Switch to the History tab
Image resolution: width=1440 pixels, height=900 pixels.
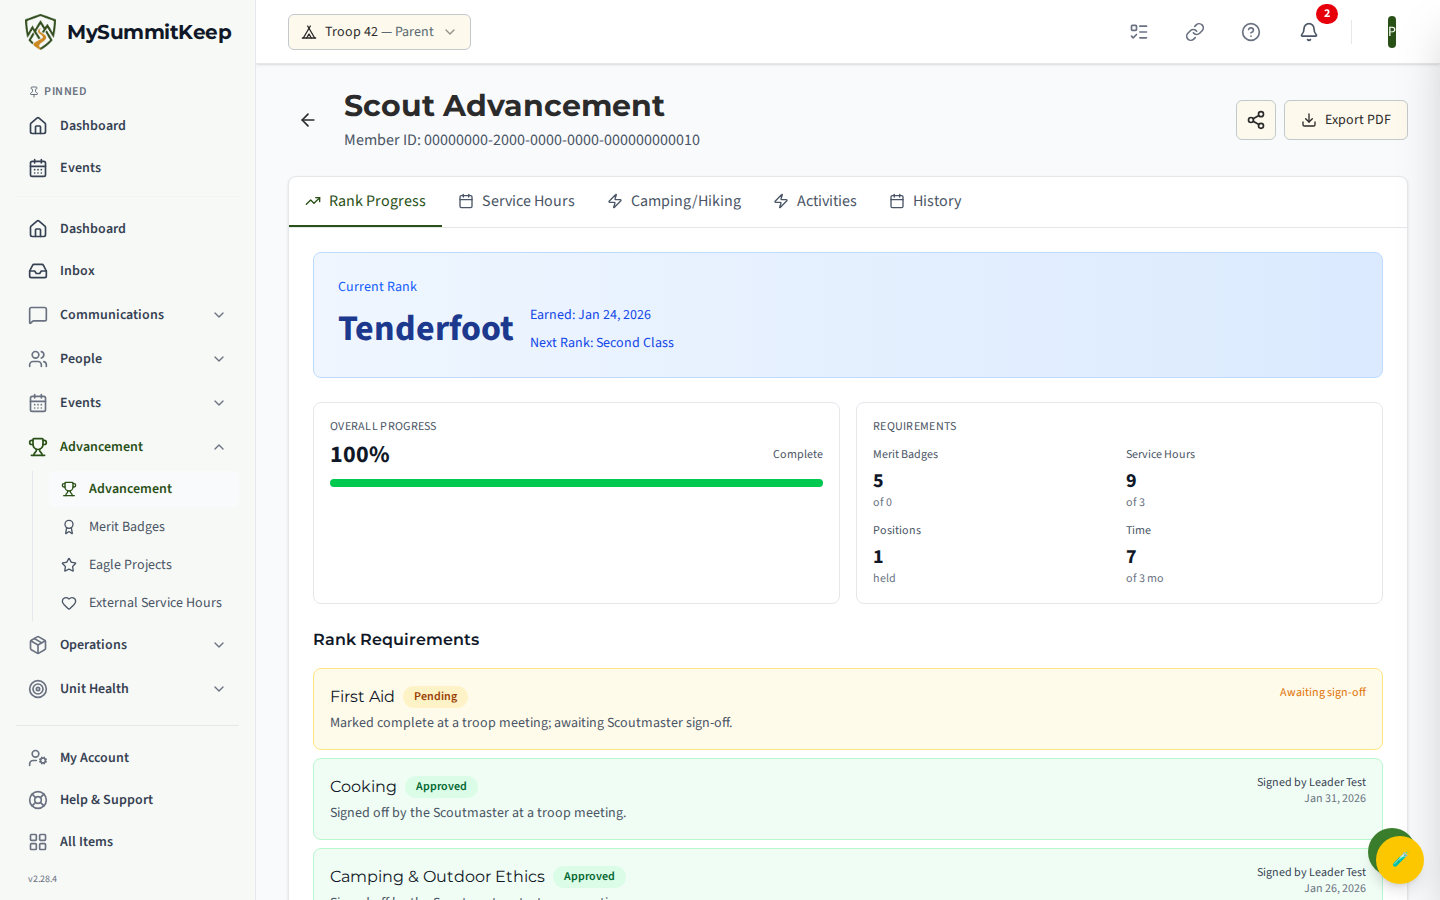coord(925,201)
